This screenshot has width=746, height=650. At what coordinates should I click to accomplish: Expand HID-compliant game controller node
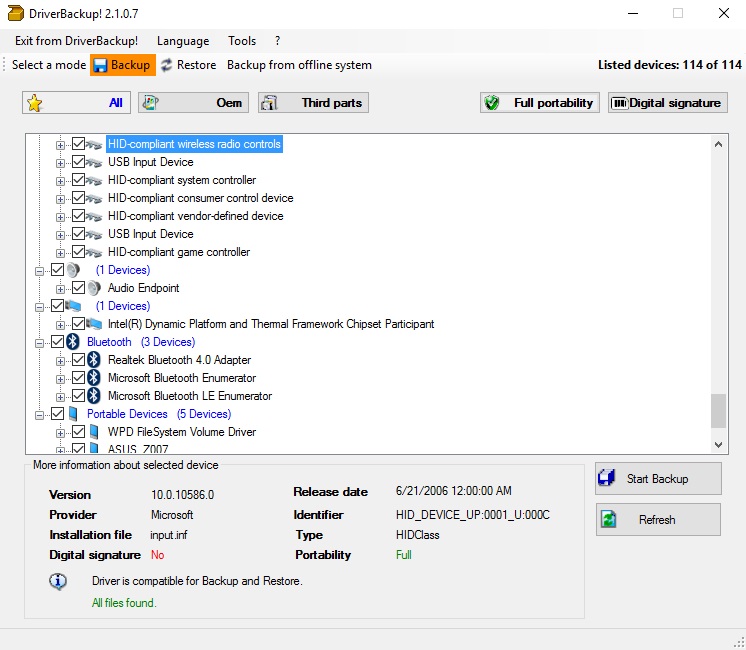click(x=60, y=253)
